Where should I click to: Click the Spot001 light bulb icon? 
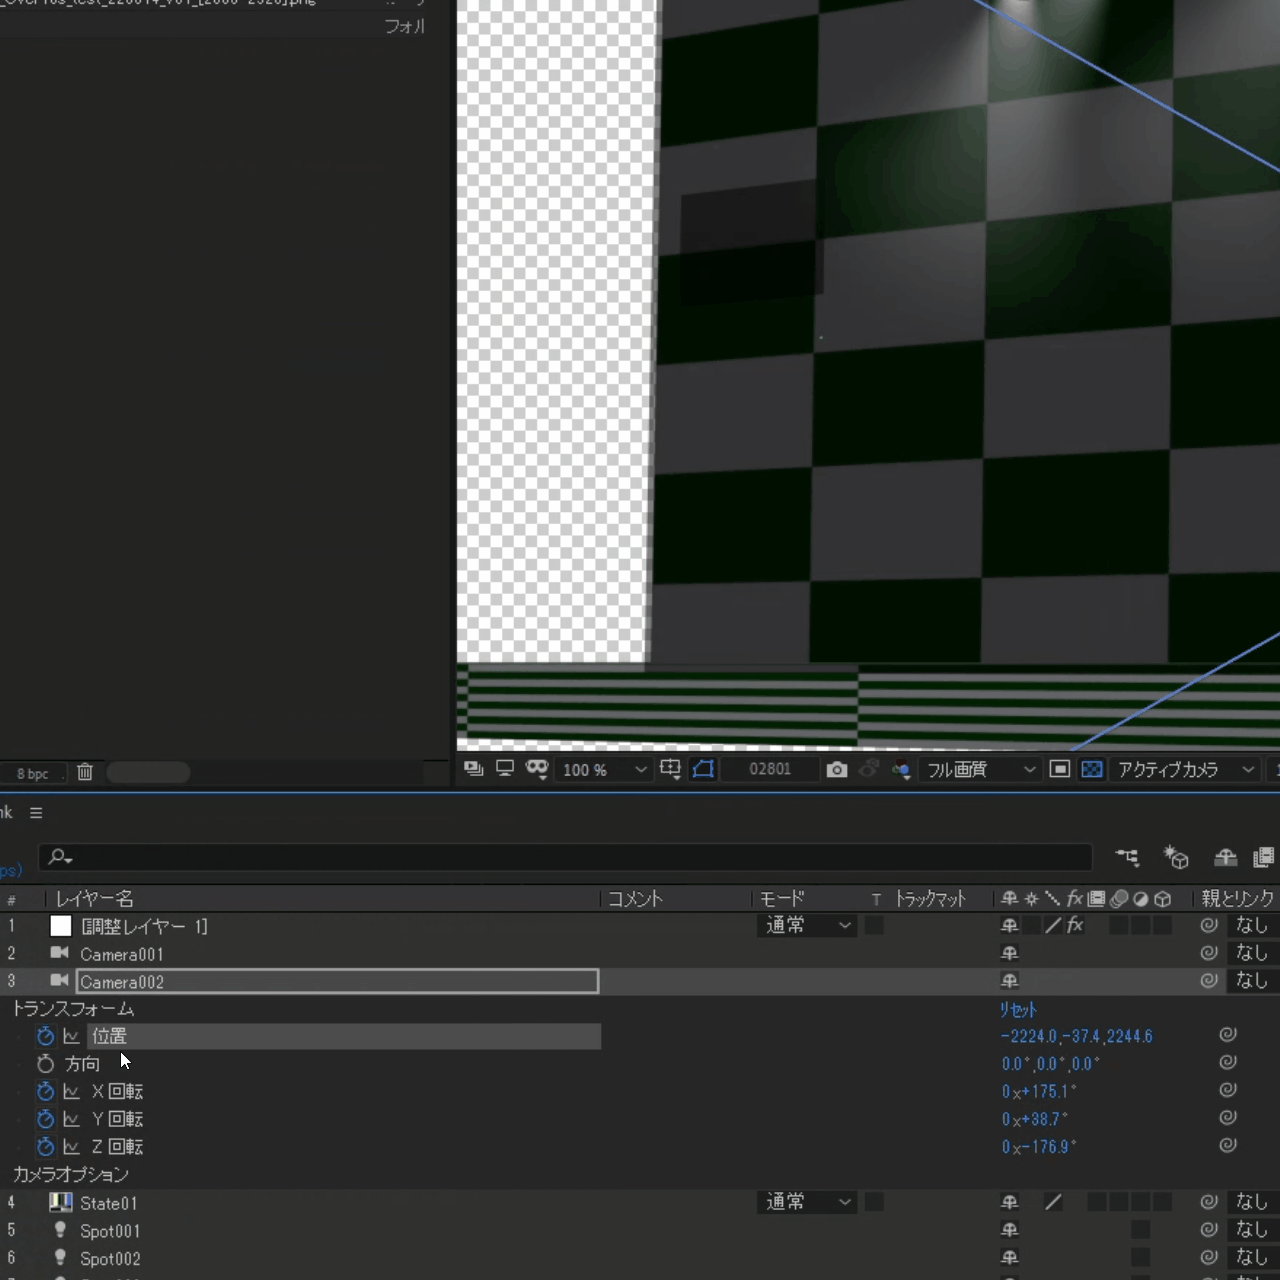(x=60, y=1230)
